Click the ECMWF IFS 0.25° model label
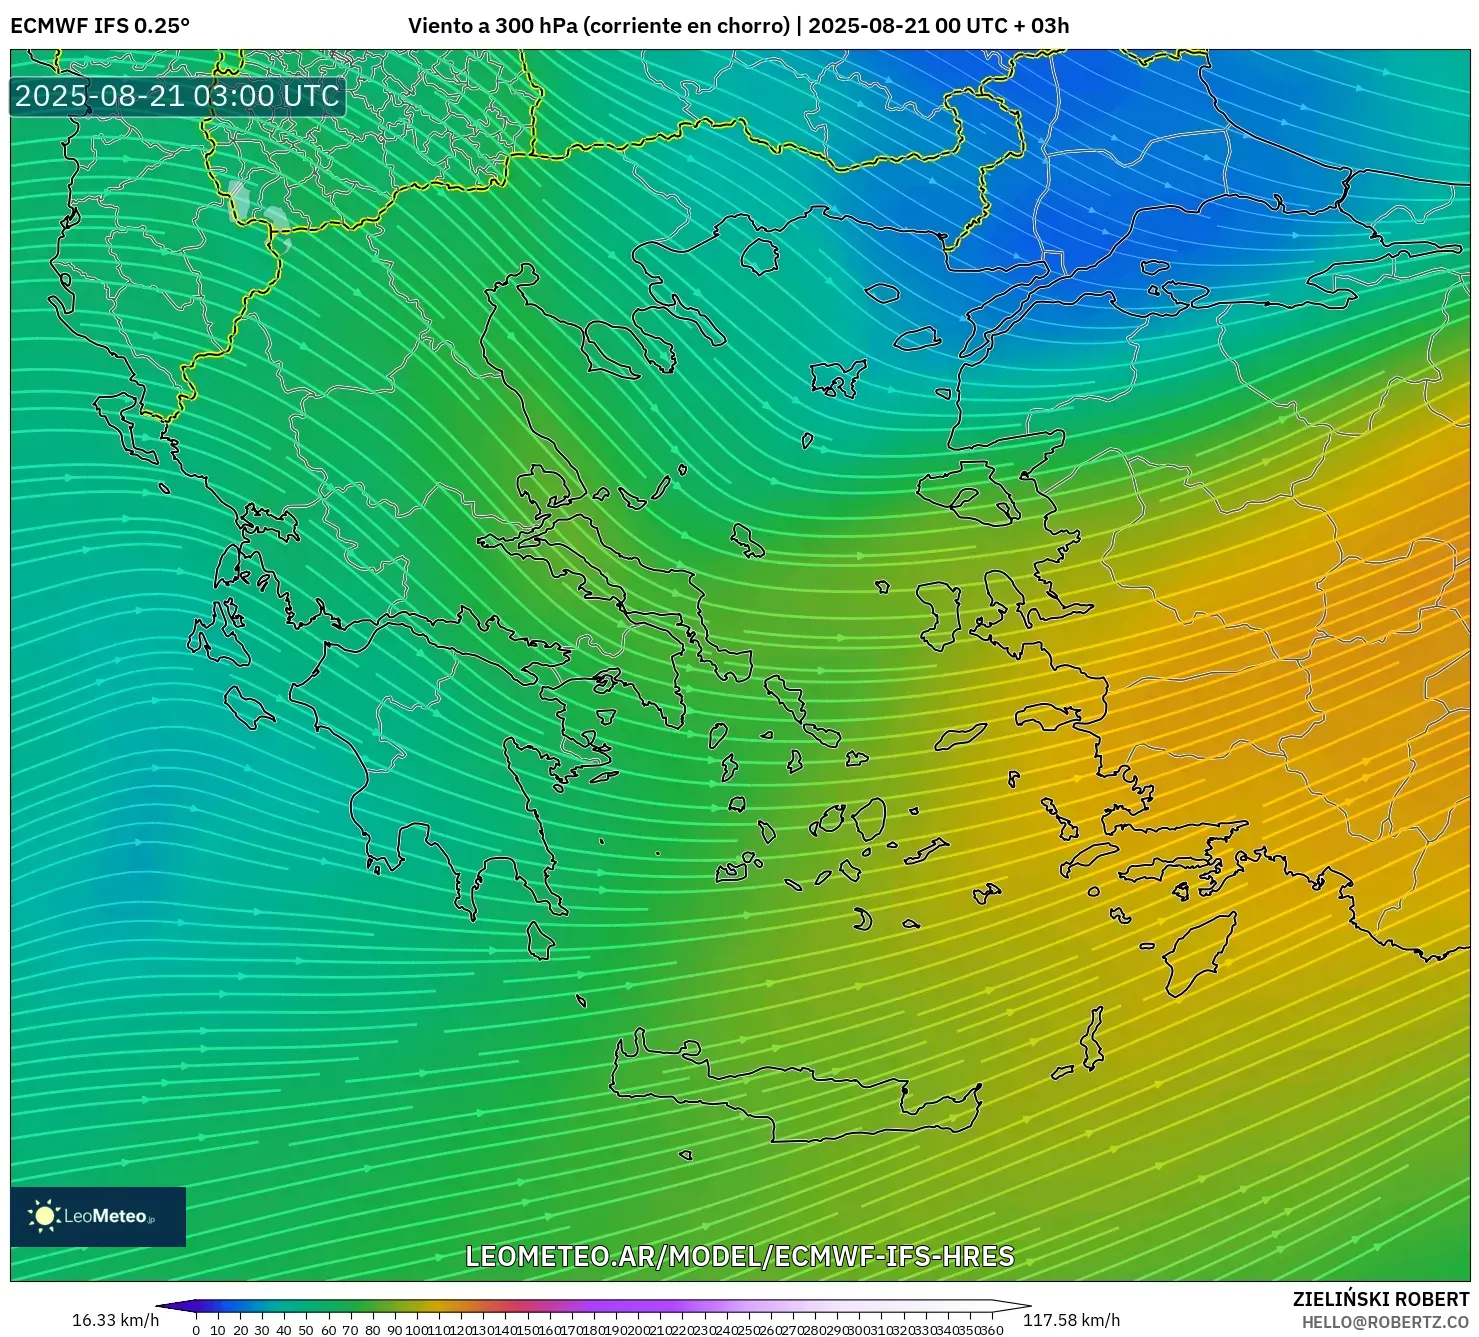 100,26
